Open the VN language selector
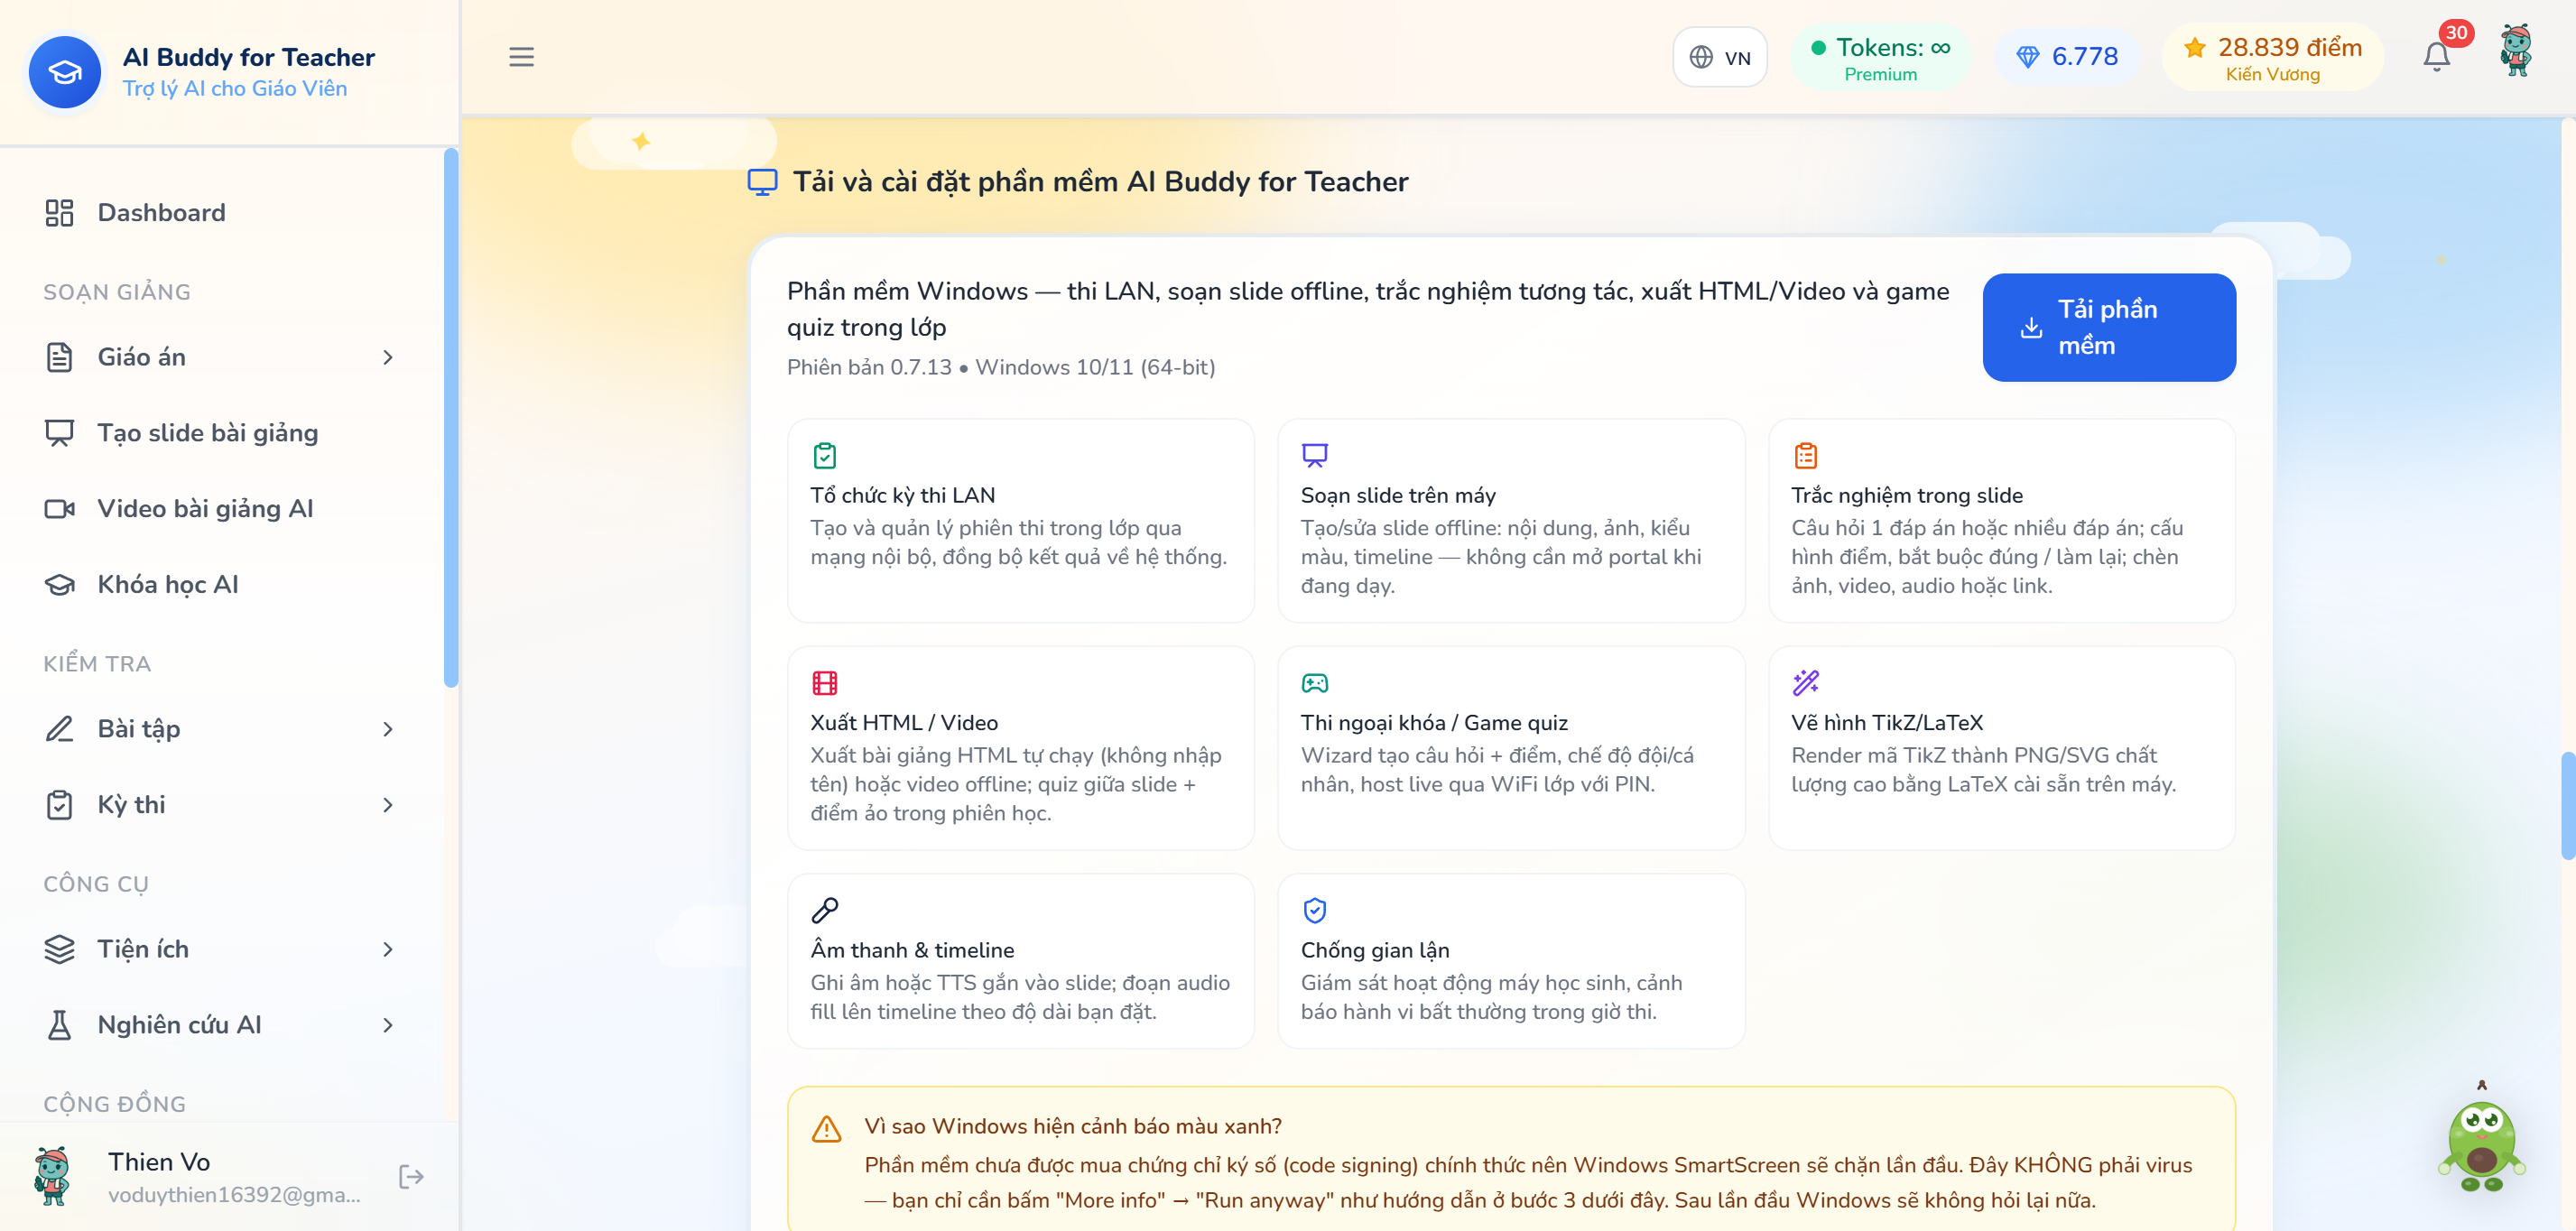The image size is (2576, 1231). (1719, 57)
